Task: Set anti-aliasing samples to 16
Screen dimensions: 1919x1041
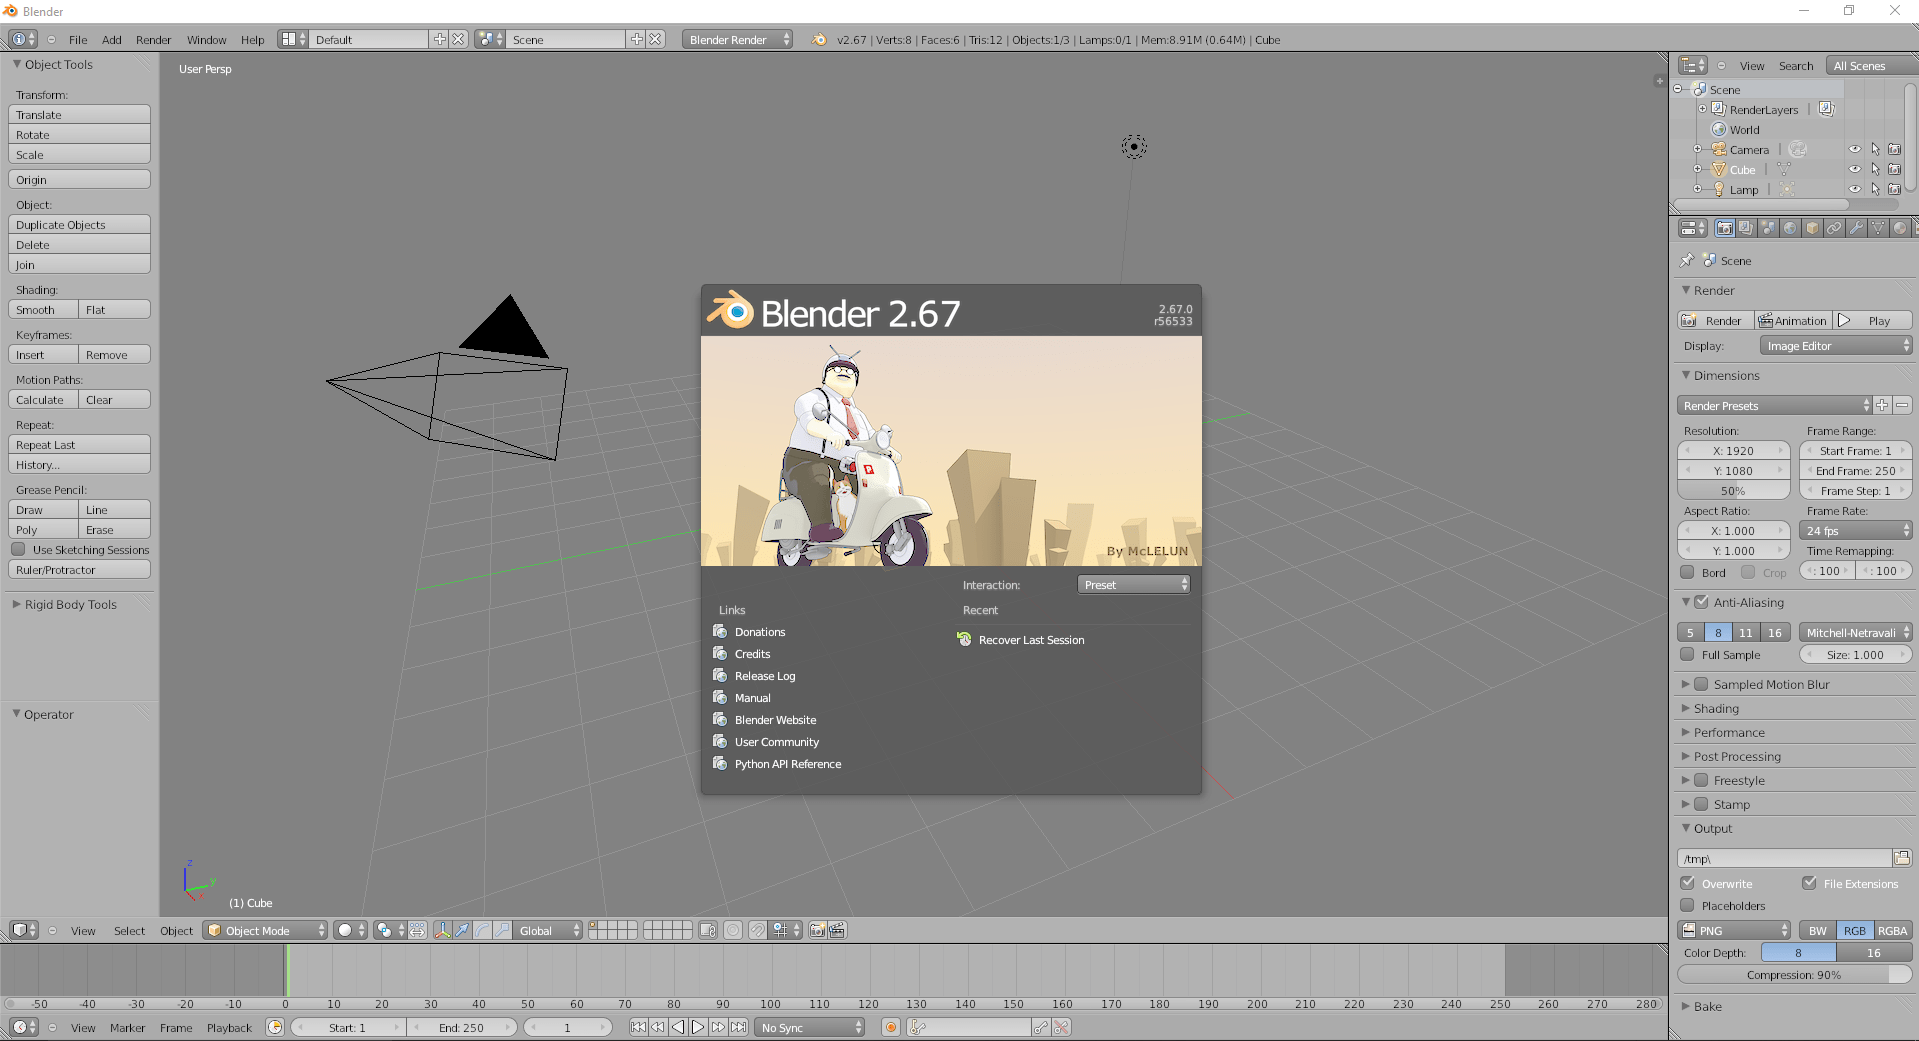Action: (x=1774, y=632)
